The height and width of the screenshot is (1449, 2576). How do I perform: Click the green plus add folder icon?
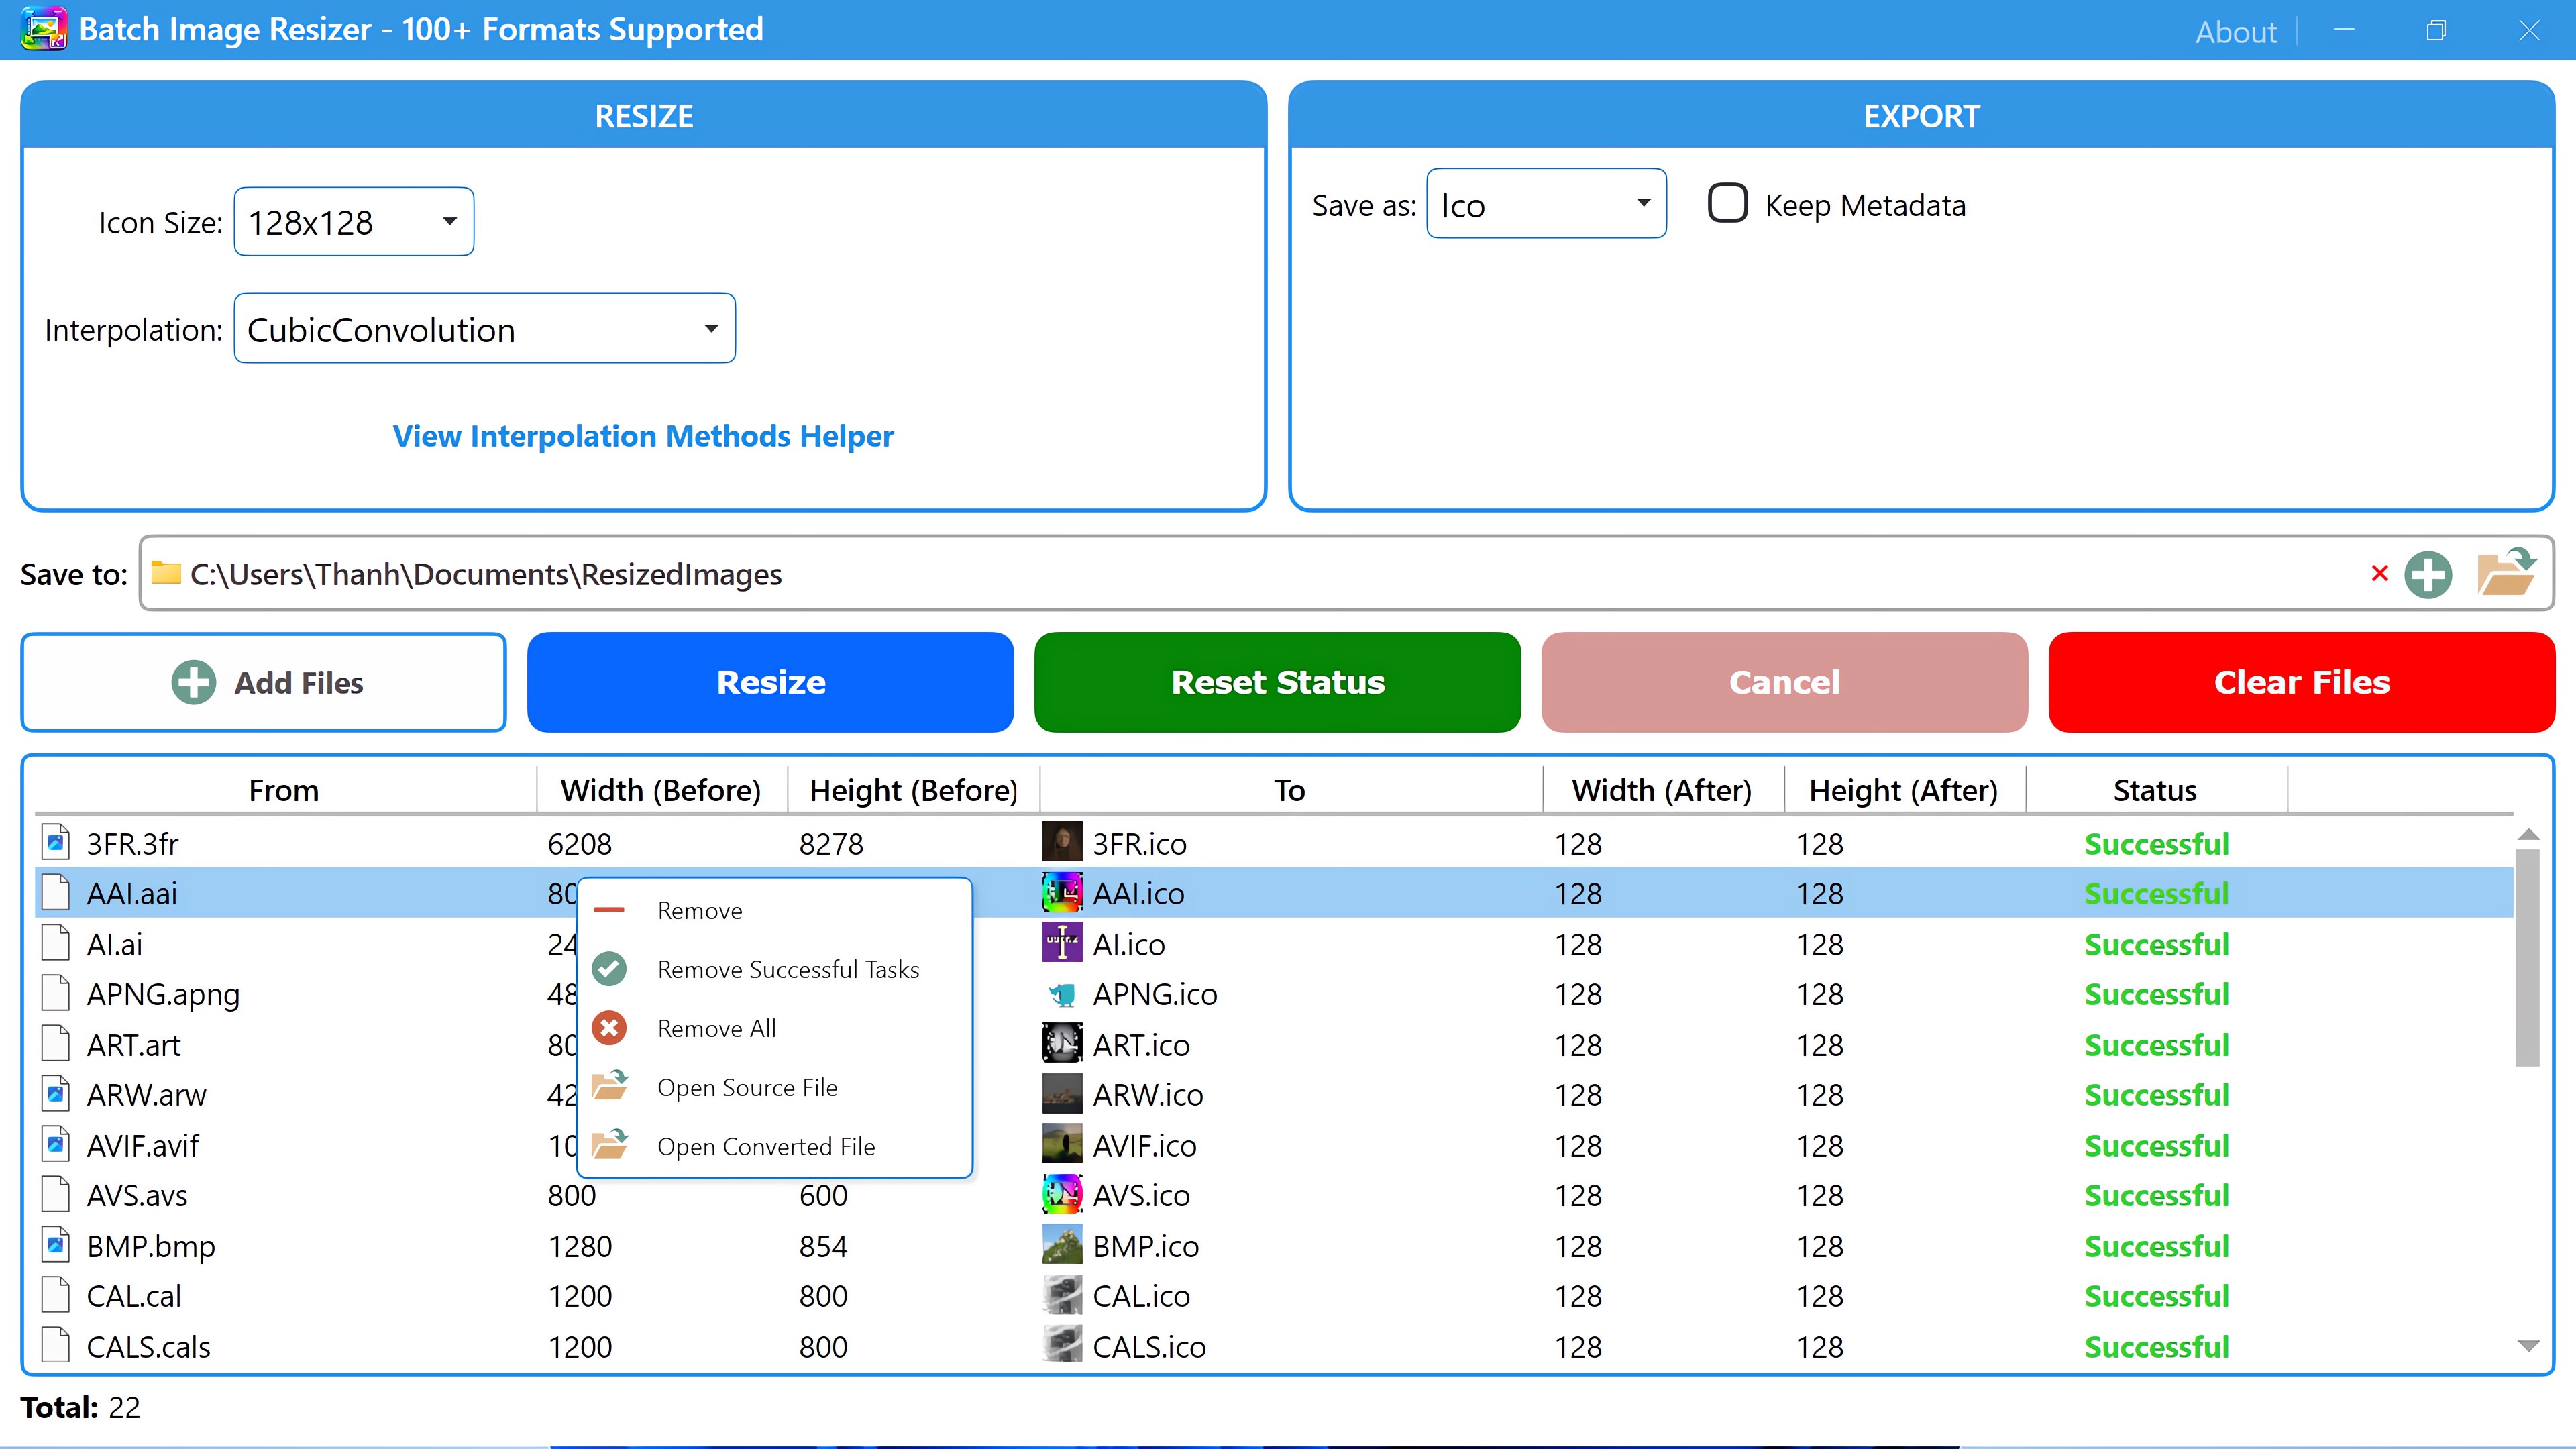[2428, 575]
